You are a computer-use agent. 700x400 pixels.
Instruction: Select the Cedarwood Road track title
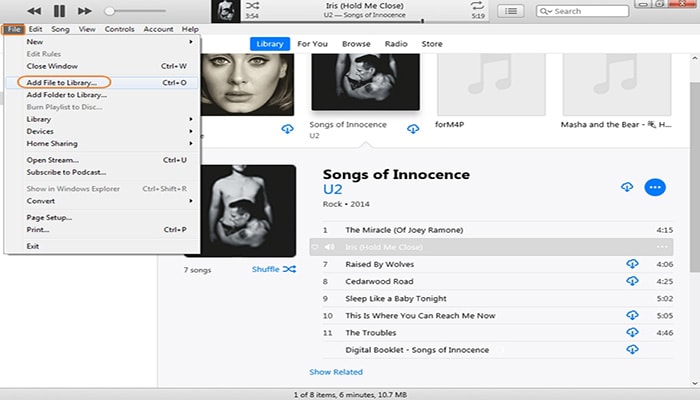point(379,281)
